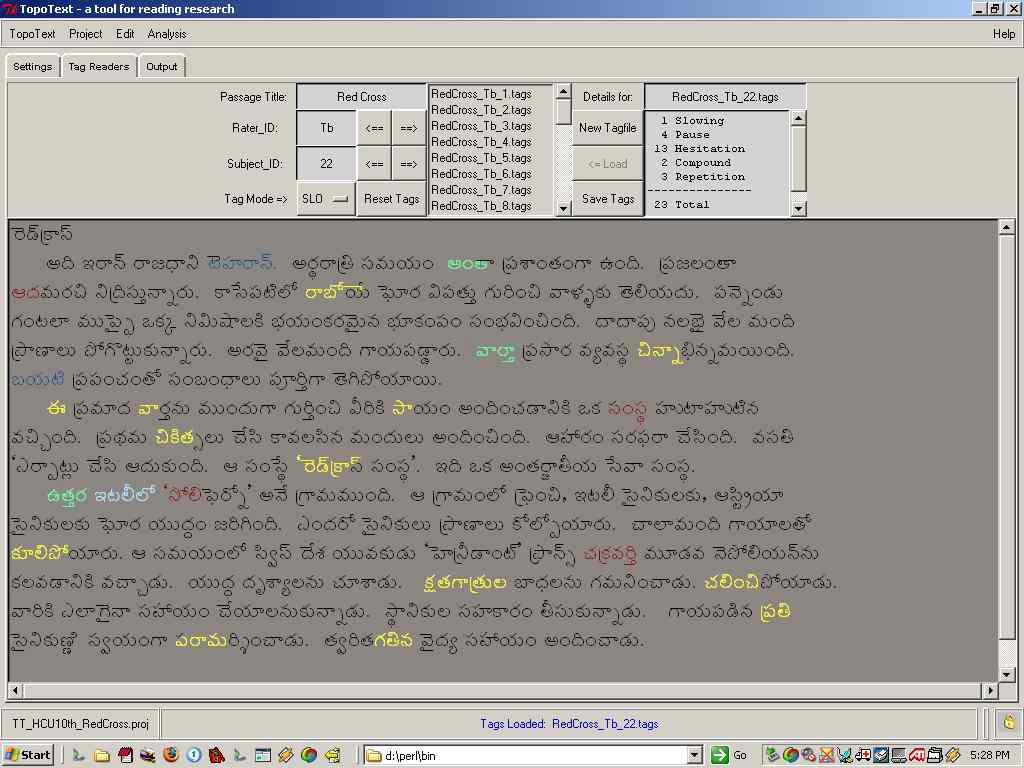This screenshot has height=768, width=1024.
Task: Click the Subject_ID field showing 22
Action: click(327, 164)
